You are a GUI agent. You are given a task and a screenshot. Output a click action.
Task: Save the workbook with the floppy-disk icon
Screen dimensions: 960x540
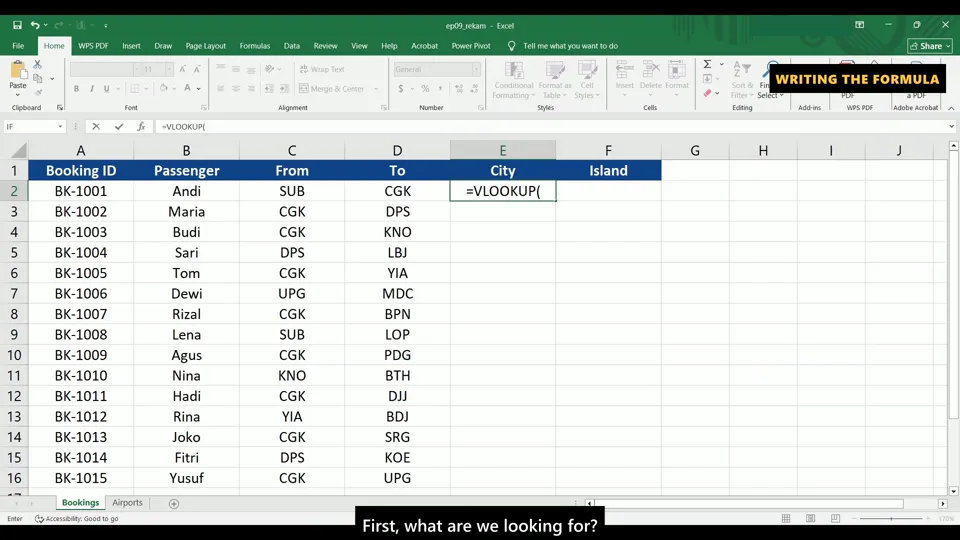coord(17,25)
